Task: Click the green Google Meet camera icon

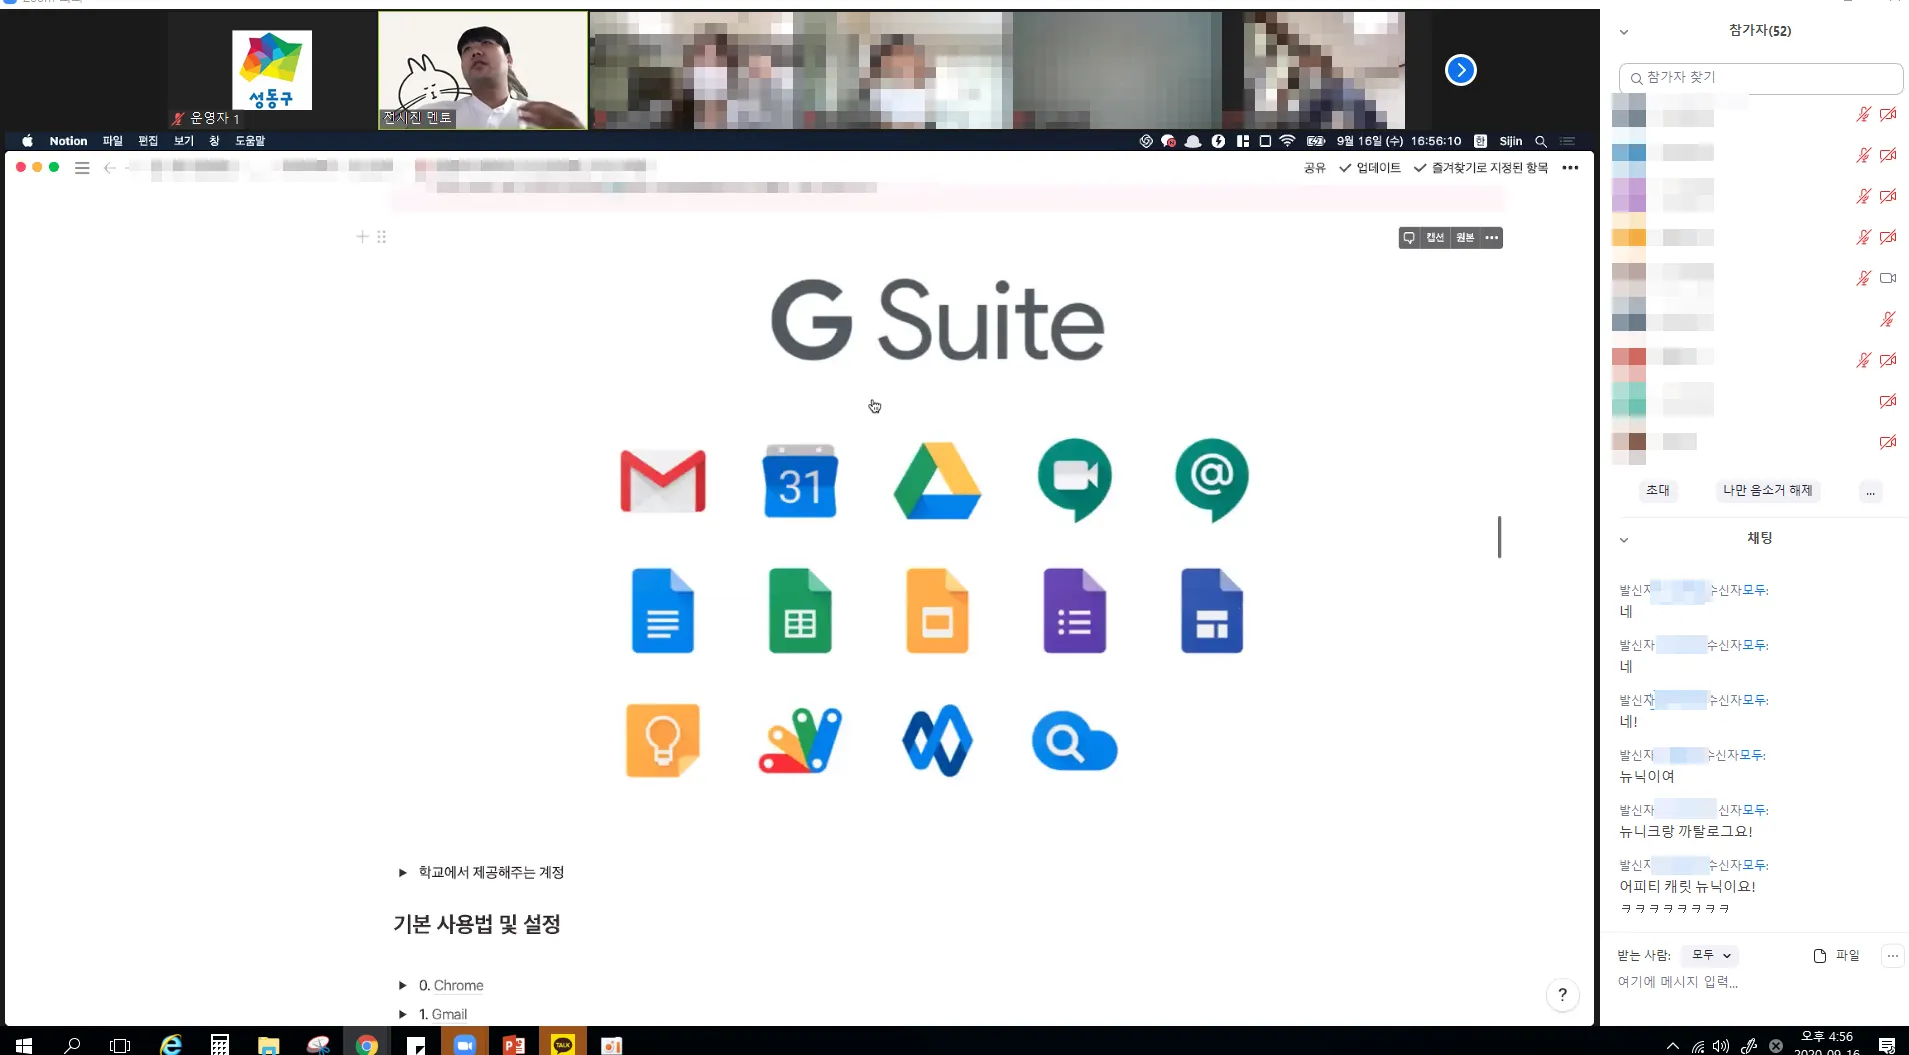Action: coord(1075,480)
